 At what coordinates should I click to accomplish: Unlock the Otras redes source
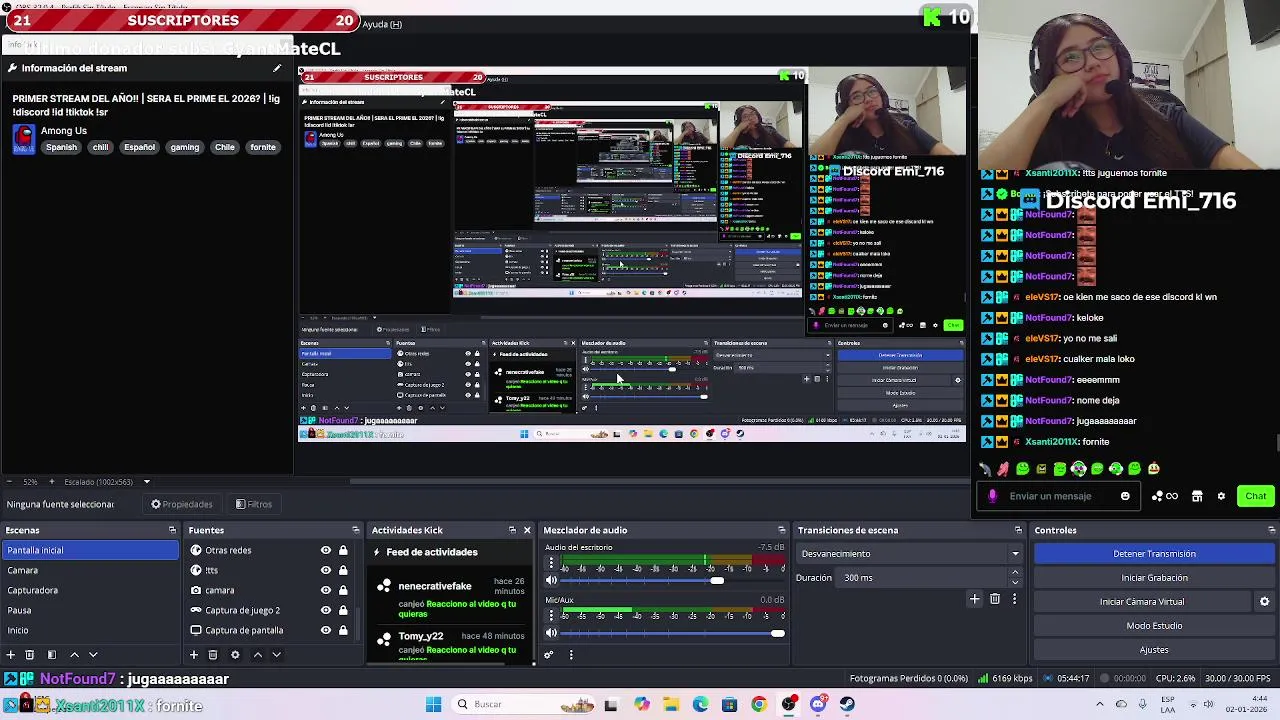343,550
